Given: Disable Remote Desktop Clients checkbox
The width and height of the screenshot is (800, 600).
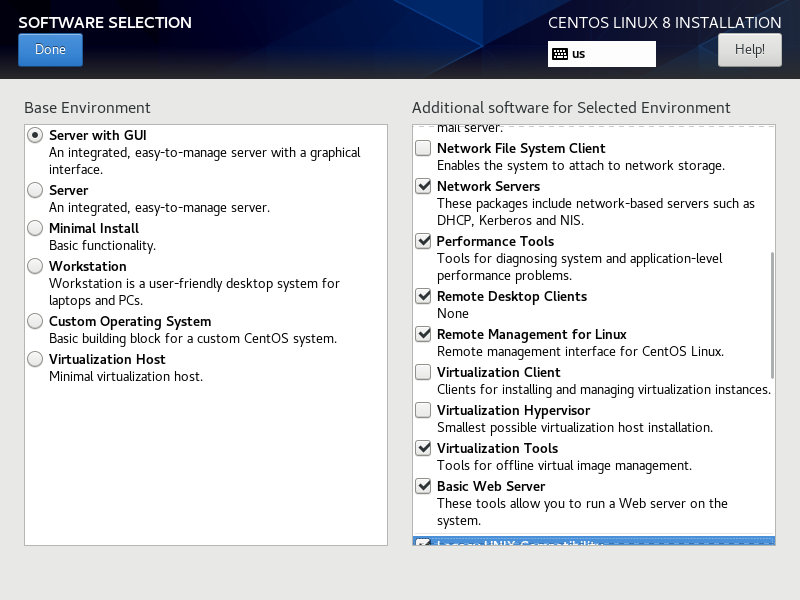Looking at the screenshot, I should (423, 296).
